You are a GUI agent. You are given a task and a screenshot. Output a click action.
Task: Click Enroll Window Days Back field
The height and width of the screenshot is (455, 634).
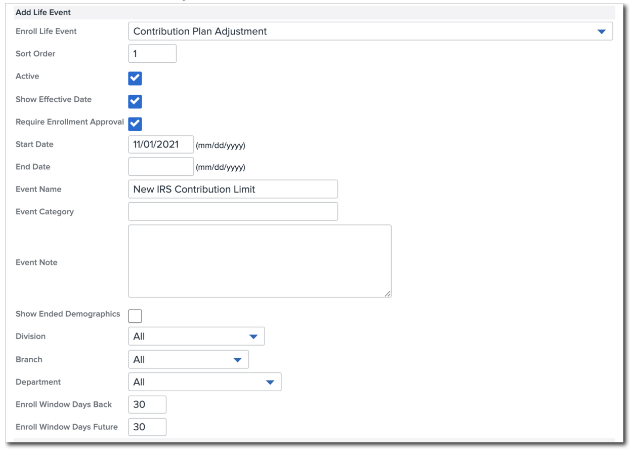click(147, 404)
